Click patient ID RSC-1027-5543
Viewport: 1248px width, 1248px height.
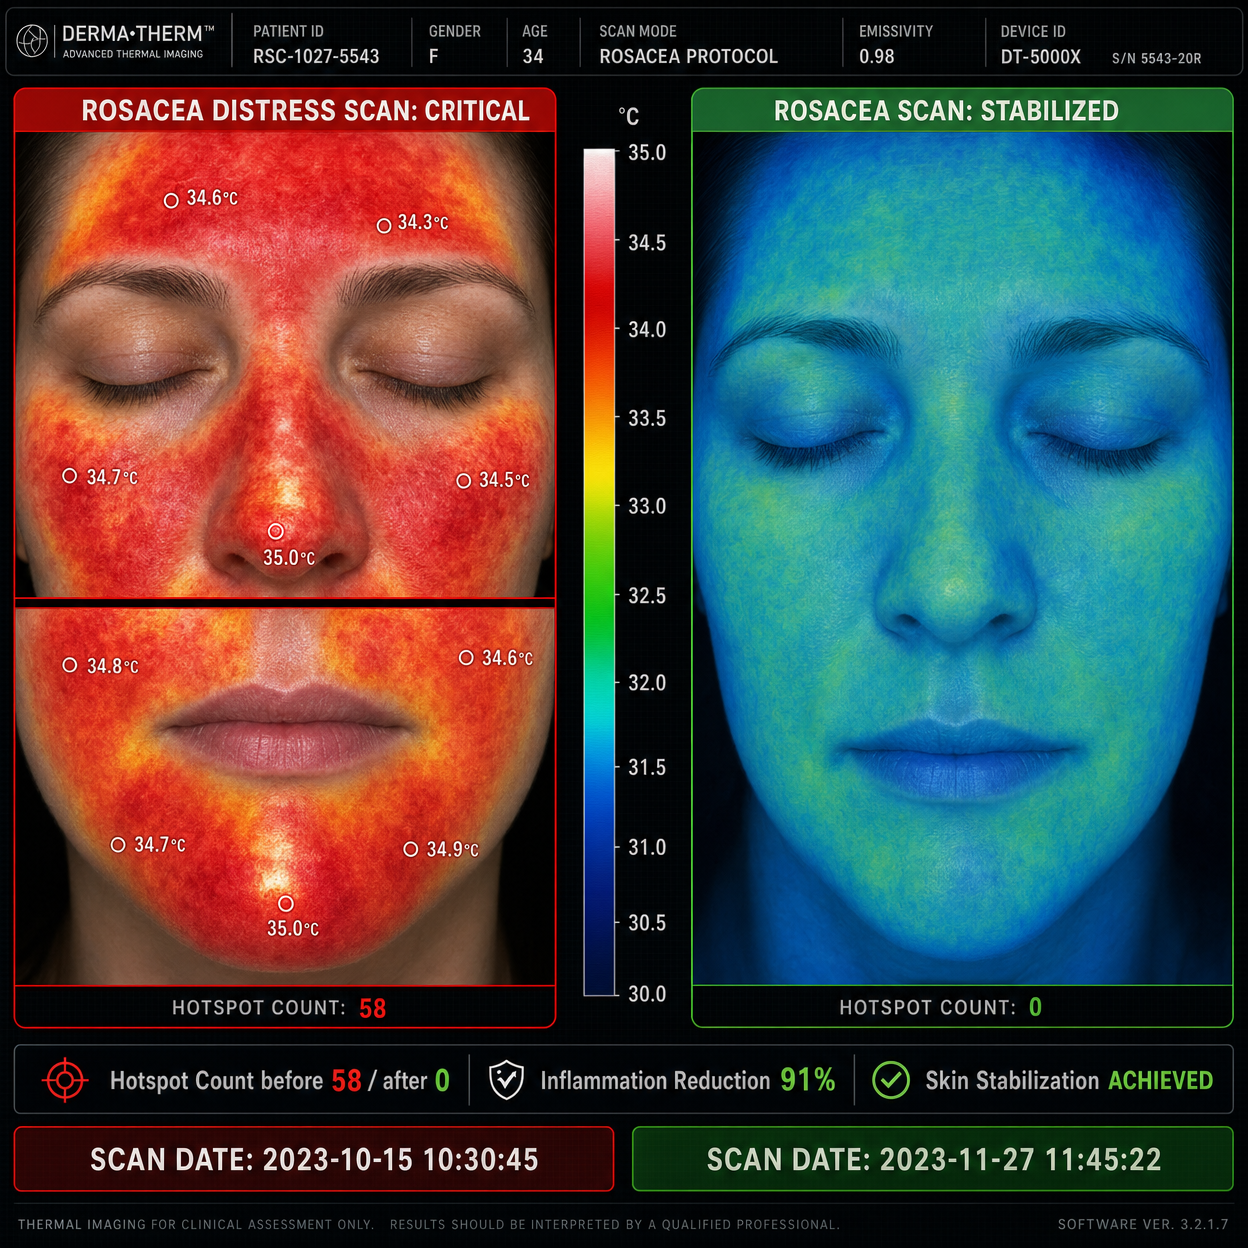[x=316, y=57]
